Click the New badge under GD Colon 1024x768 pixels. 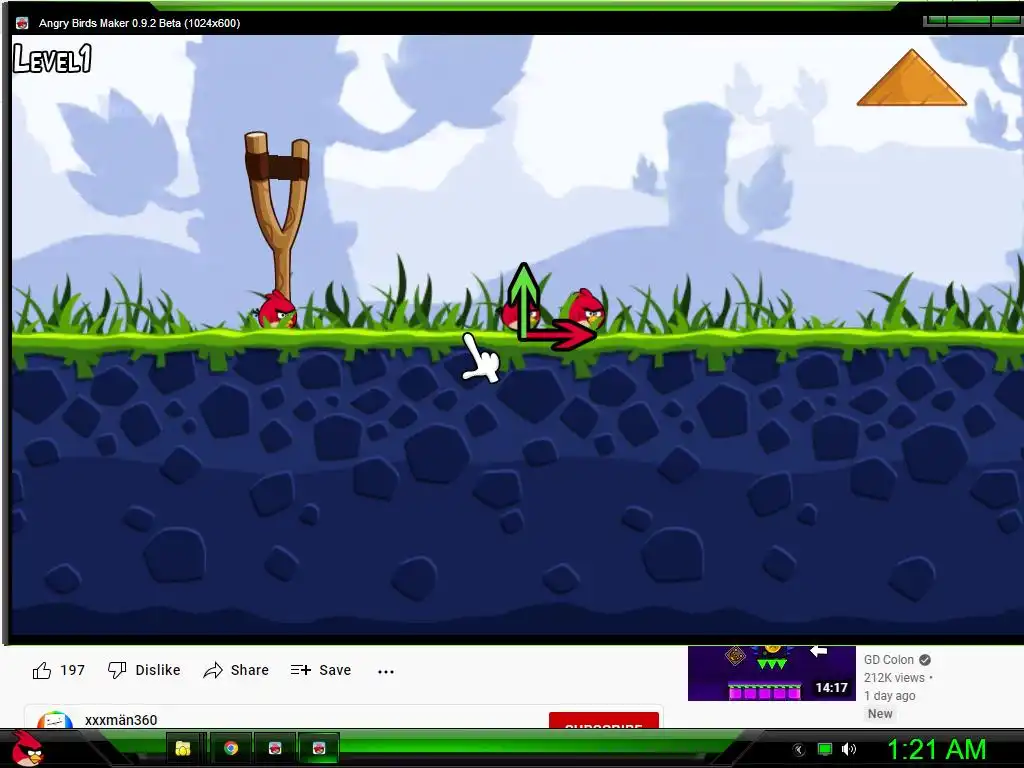click(x=880, y=714)
